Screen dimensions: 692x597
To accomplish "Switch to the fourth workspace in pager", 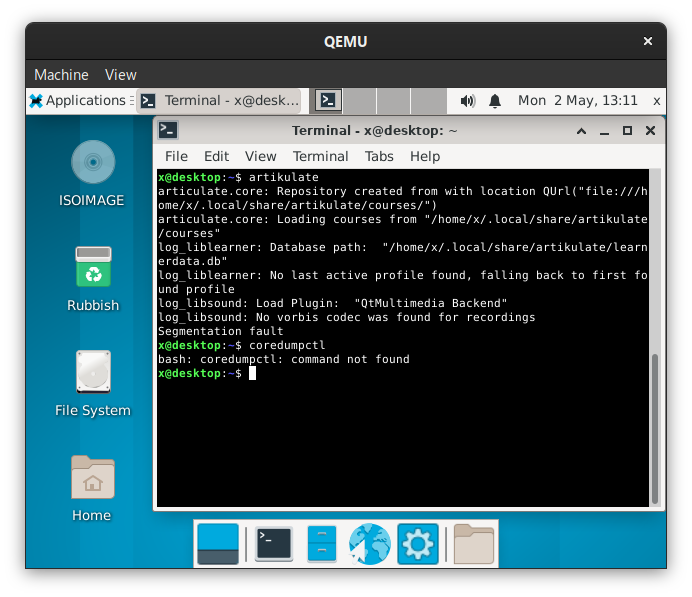I will [x=429, y=101].
